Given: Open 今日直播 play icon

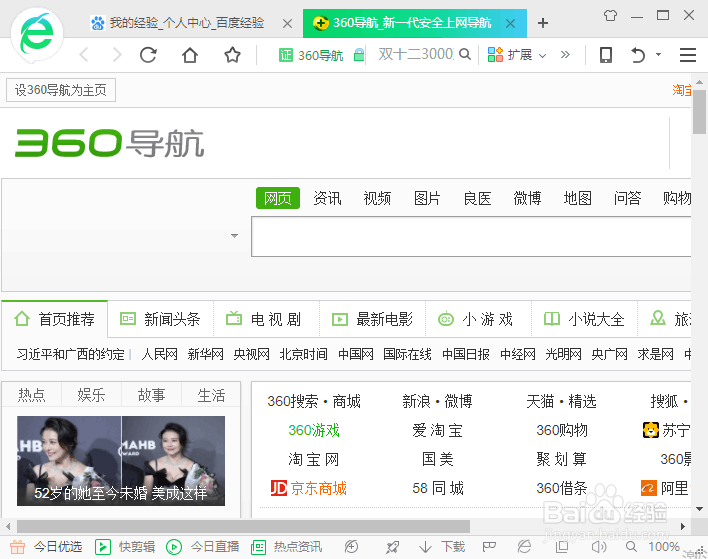Looking at the screenshot, I should 174,547.
